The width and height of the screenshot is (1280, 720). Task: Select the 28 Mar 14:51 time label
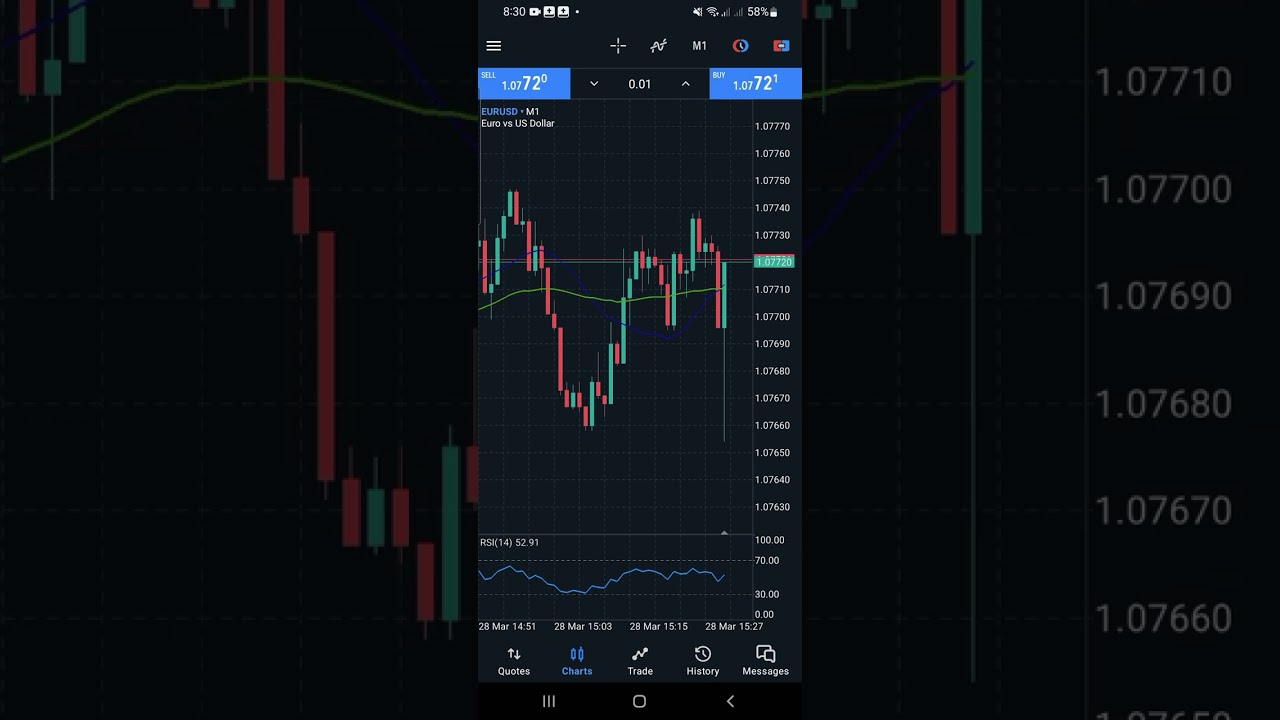(507, 627)
